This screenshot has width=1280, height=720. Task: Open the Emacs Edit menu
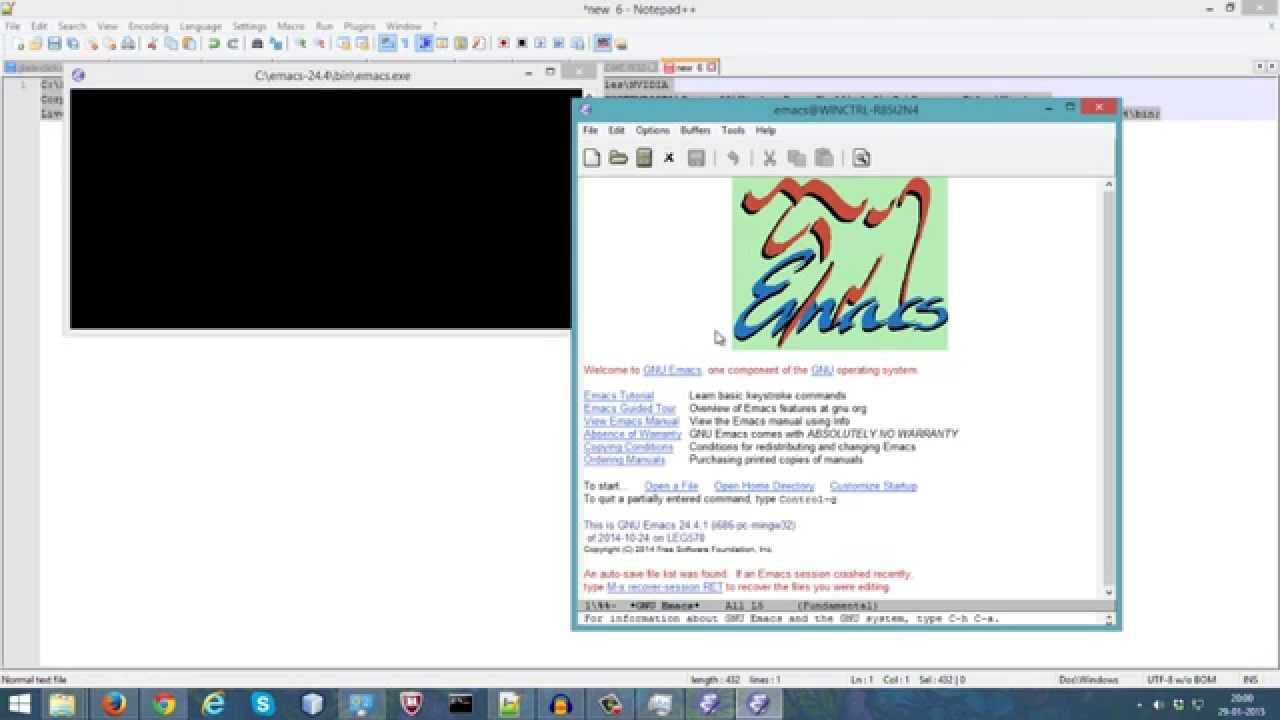click(616, 131)
